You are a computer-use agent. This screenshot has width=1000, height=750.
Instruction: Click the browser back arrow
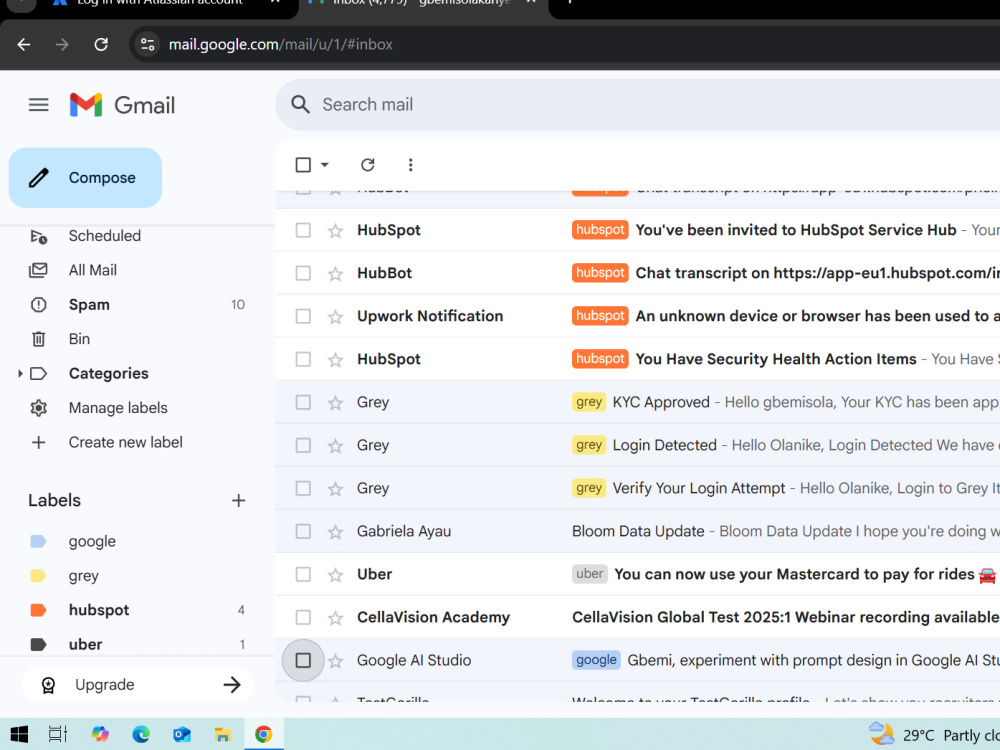tap(24, 45)
